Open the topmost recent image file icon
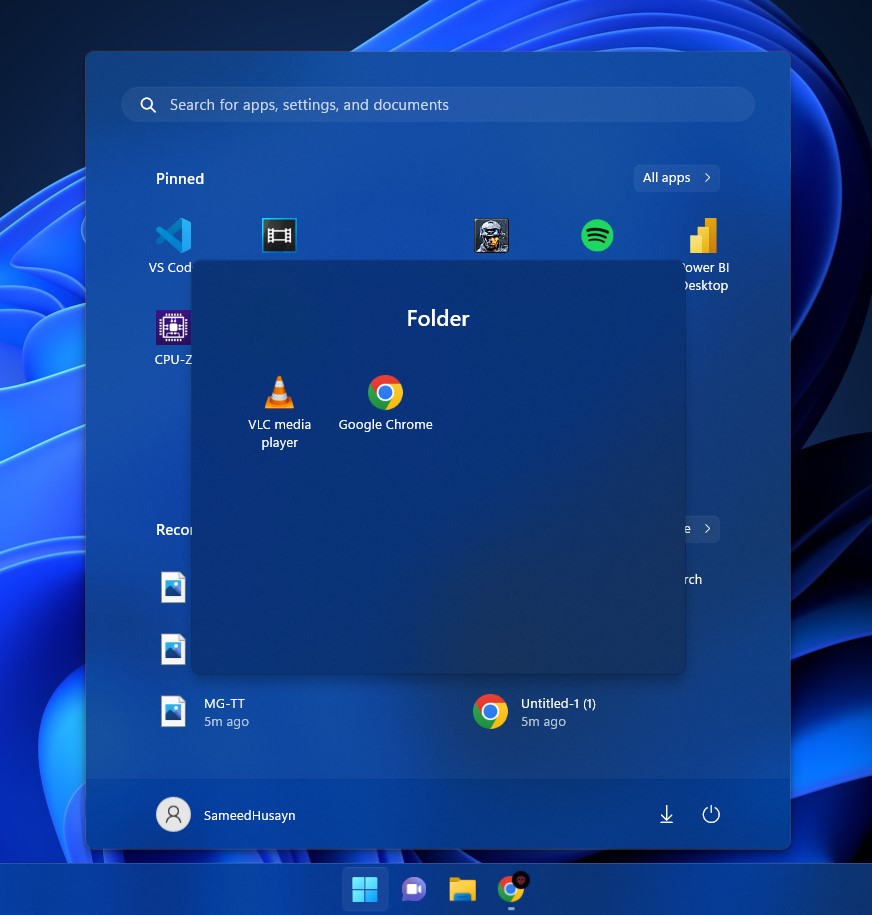The image size is (872, 915). [x=173, y=587]
